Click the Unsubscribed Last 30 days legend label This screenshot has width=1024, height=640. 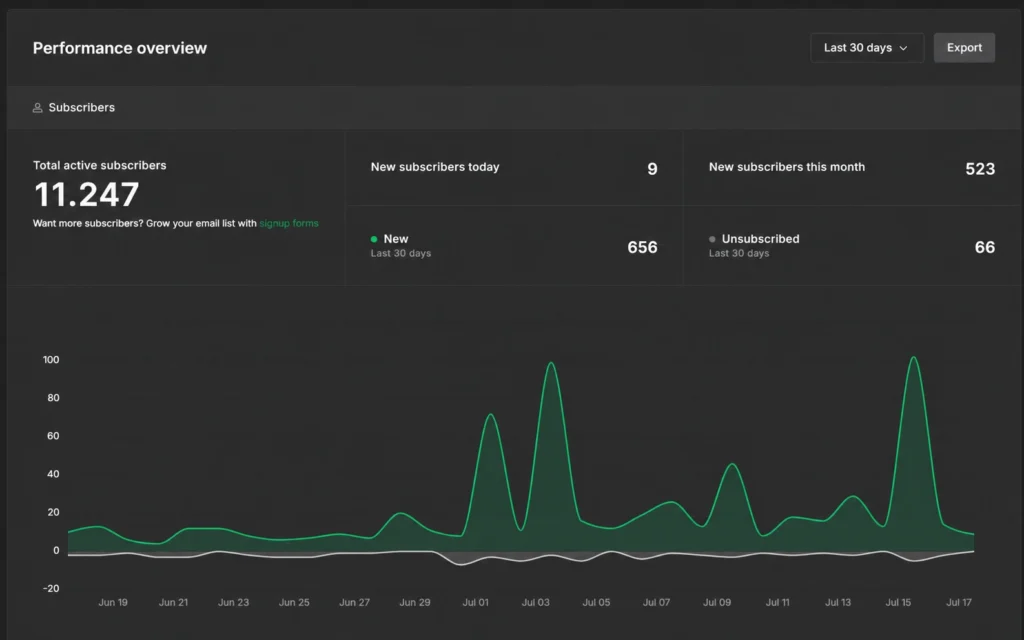[754, 246]
